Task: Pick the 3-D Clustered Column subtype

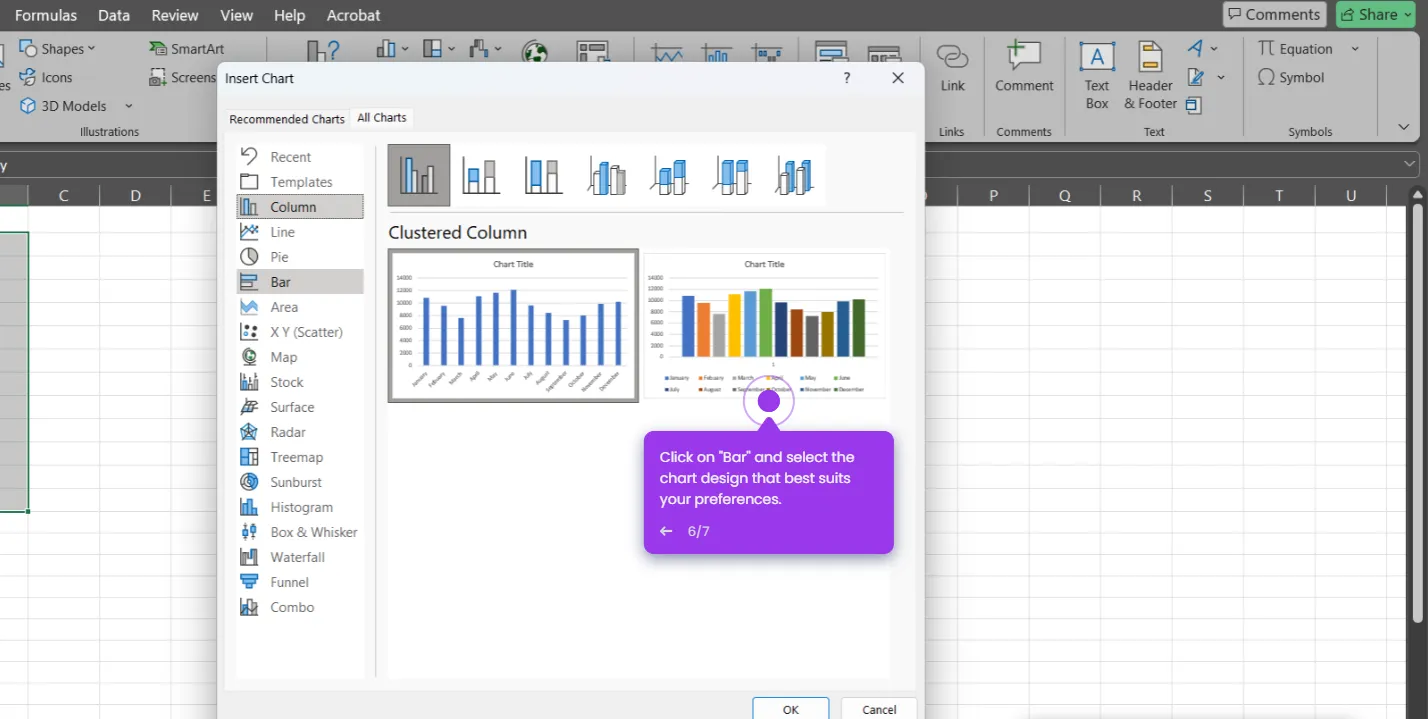Action: coord(606,174)
